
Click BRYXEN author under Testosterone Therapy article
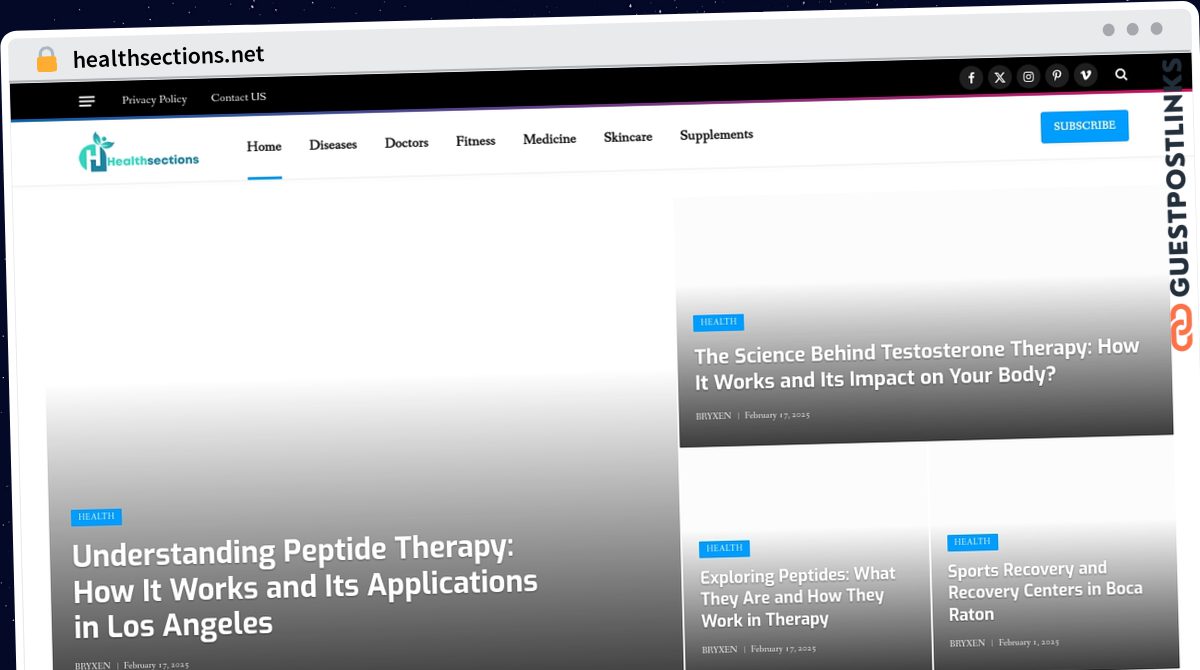point(713,416)
